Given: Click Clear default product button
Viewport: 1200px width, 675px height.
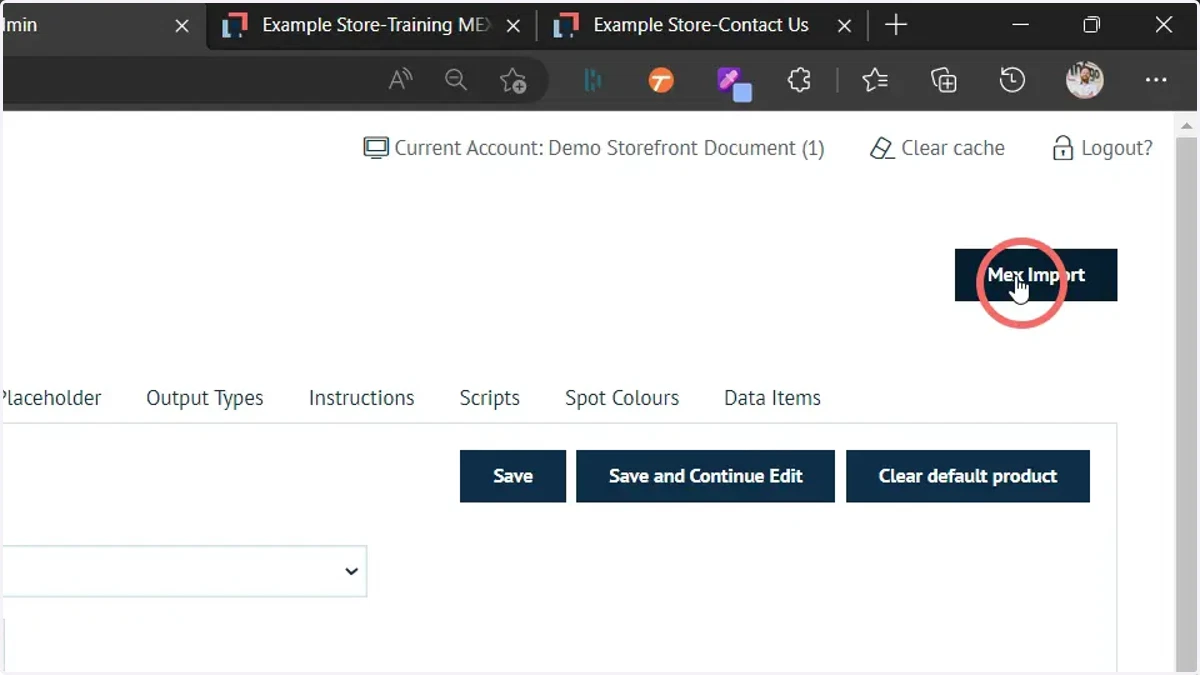Looking at the screenshot, I should coord(968,476).
